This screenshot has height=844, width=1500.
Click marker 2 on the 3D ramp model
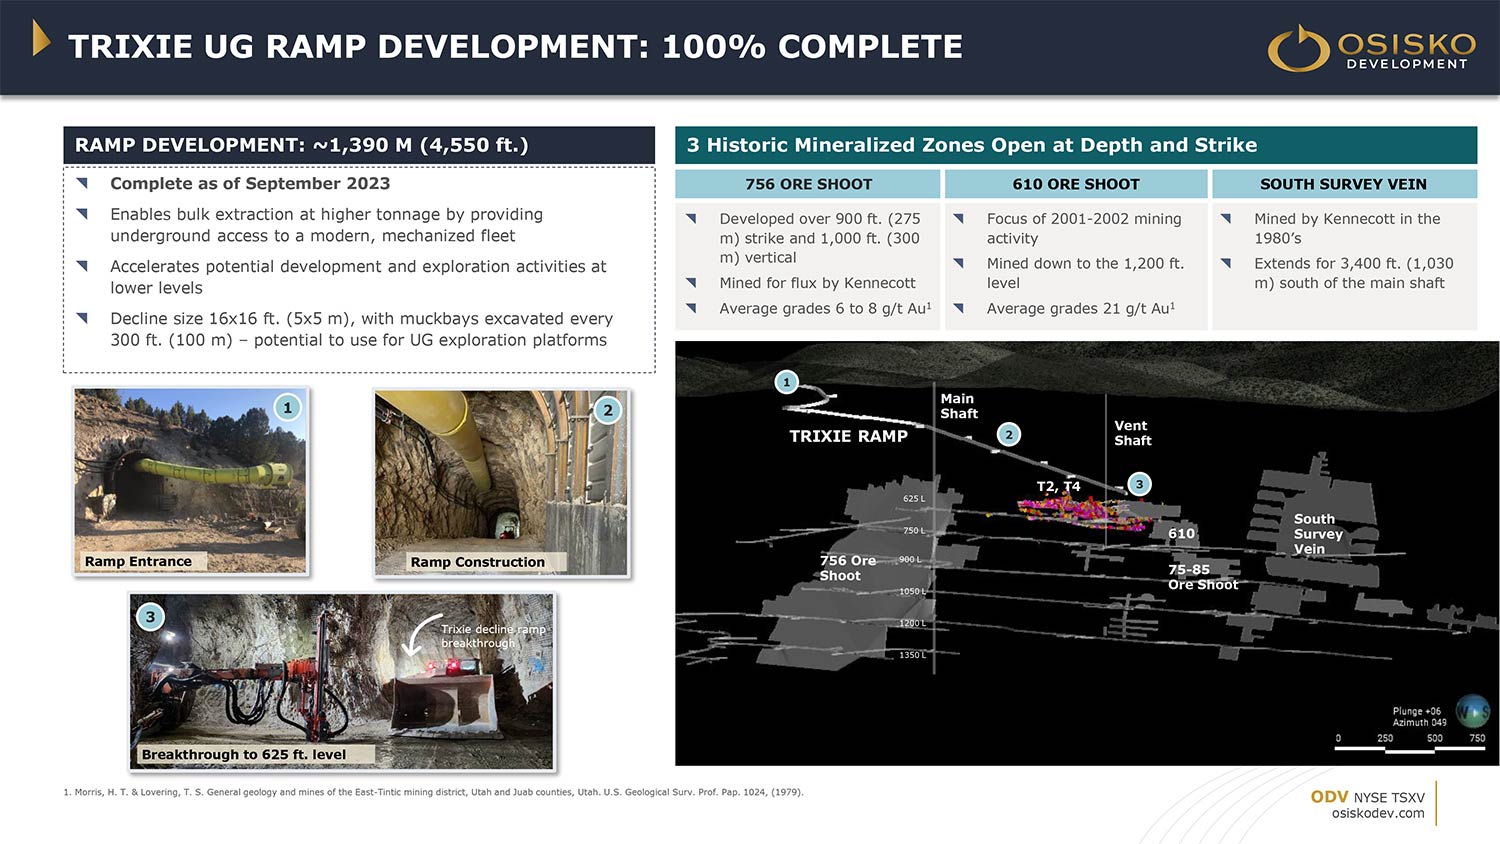tap(1009, 434)
